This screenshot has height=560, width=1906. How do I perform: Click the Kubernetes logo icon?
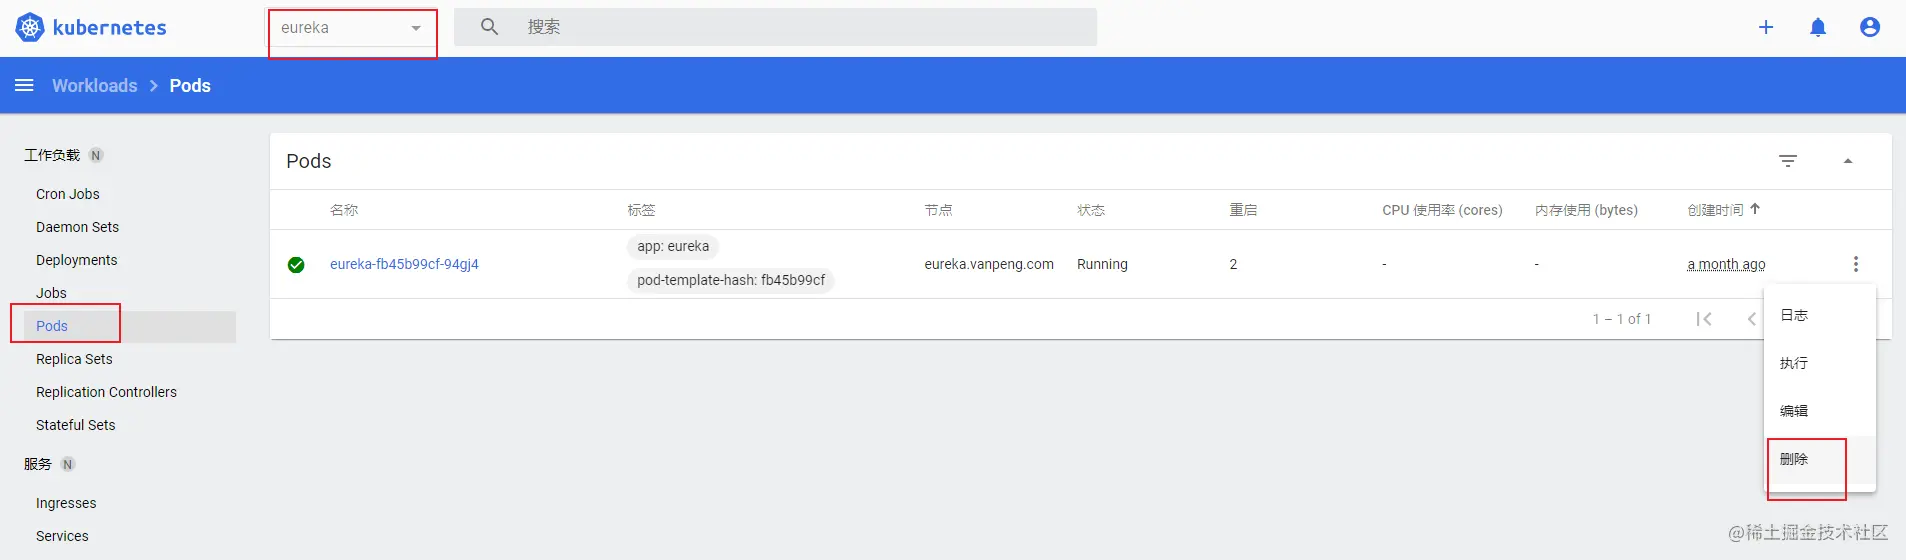coord(30,28)
